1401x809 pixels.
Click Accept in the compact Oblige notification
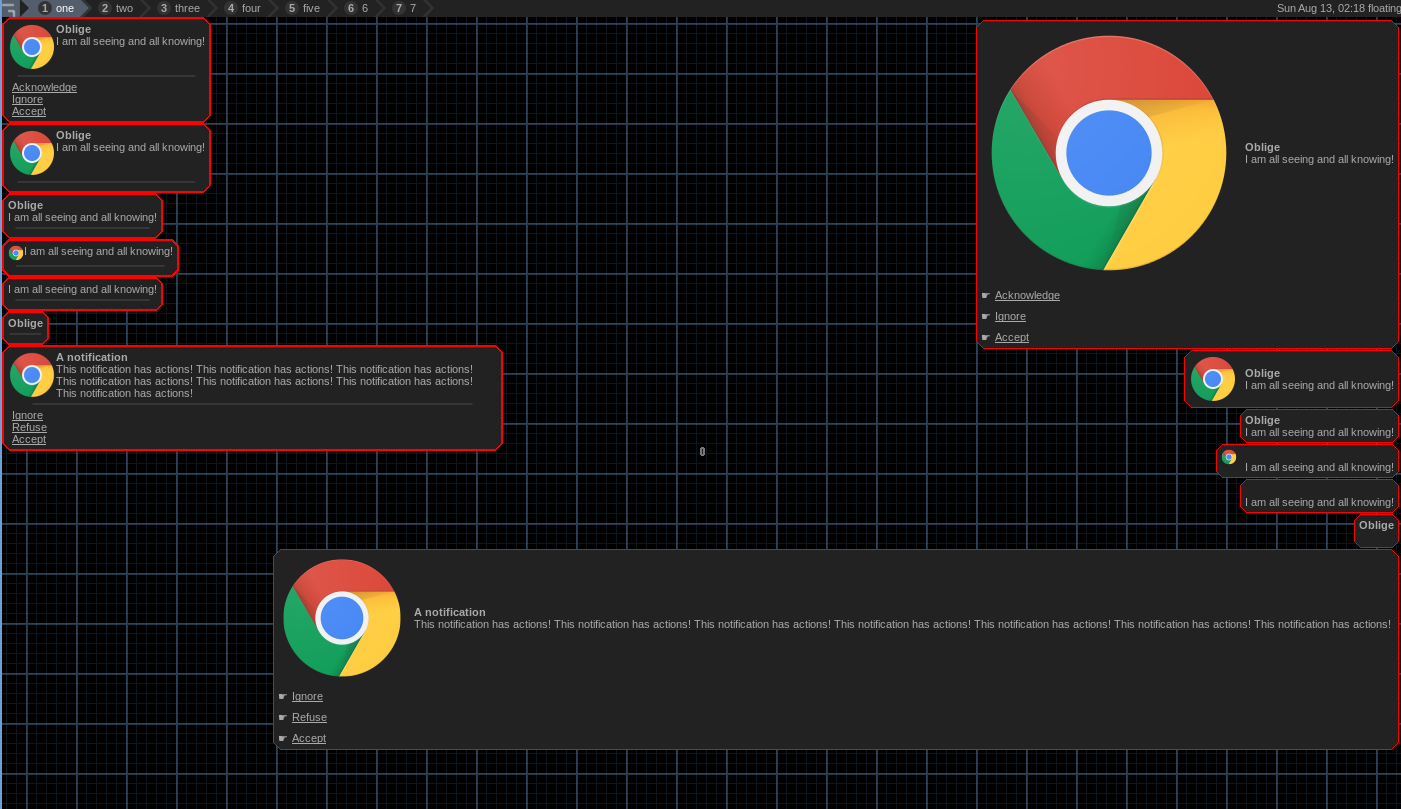[29, 111]
